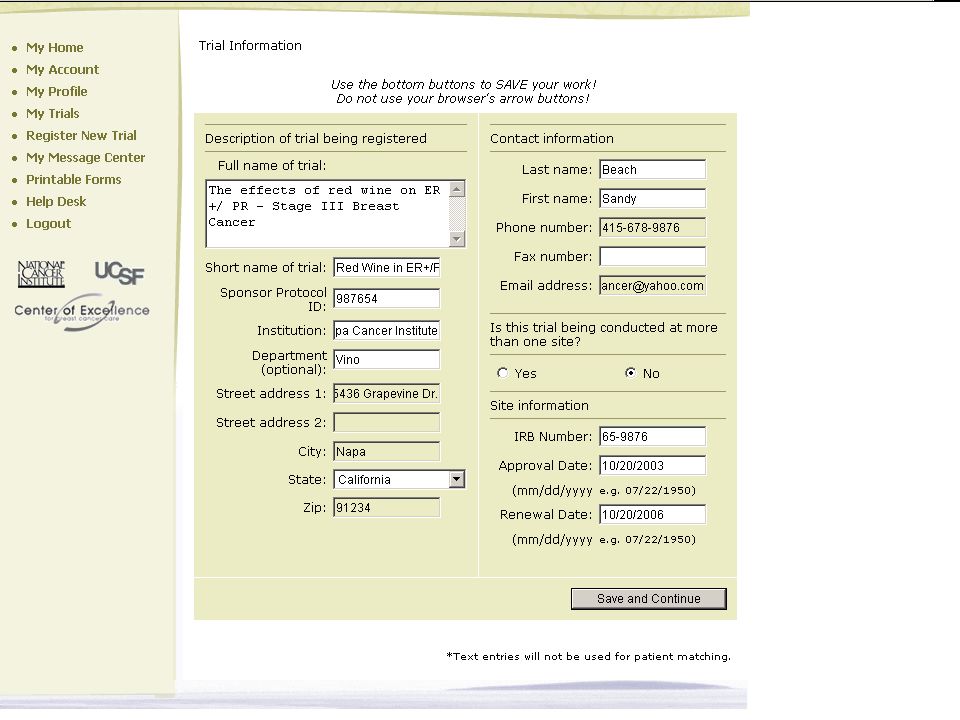Click the empty Street address 2 field

click(x=387, y=422)
